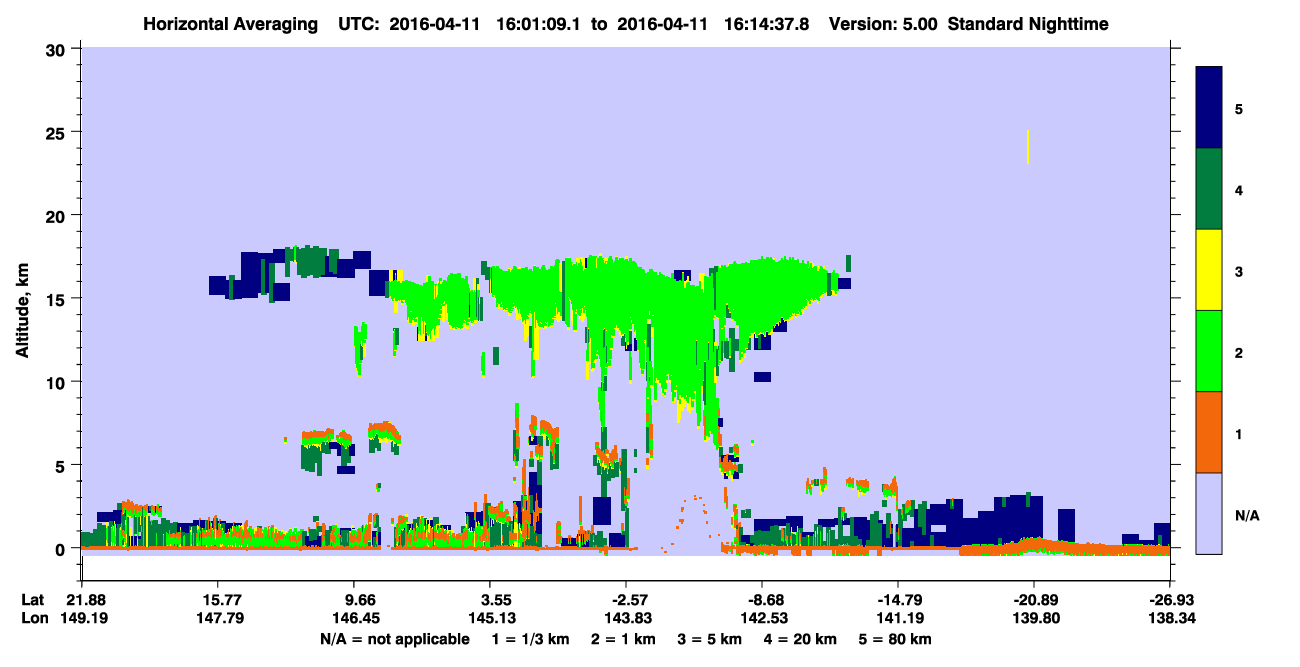Click the lavender N/A colorbar segment
Image resolution: width=1300 pixels, height=667 pixels.
1209,513
